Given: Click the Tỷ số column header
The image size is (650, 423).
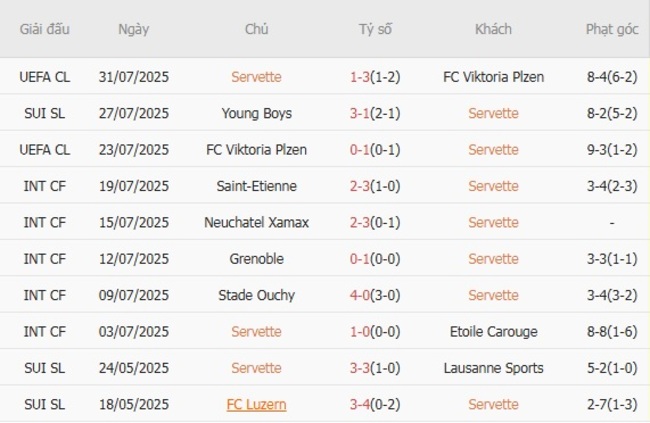Looking at the screenshot, I should click(x=375, y=29).
